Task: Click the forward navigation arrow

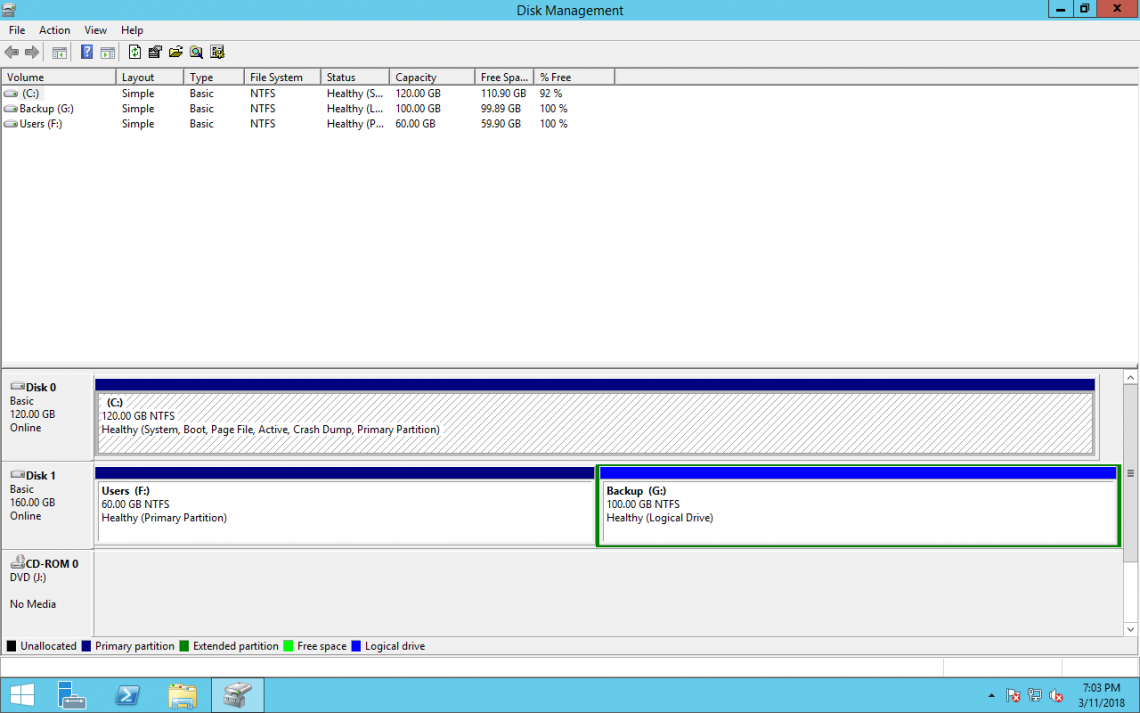Action: [31, 52]
